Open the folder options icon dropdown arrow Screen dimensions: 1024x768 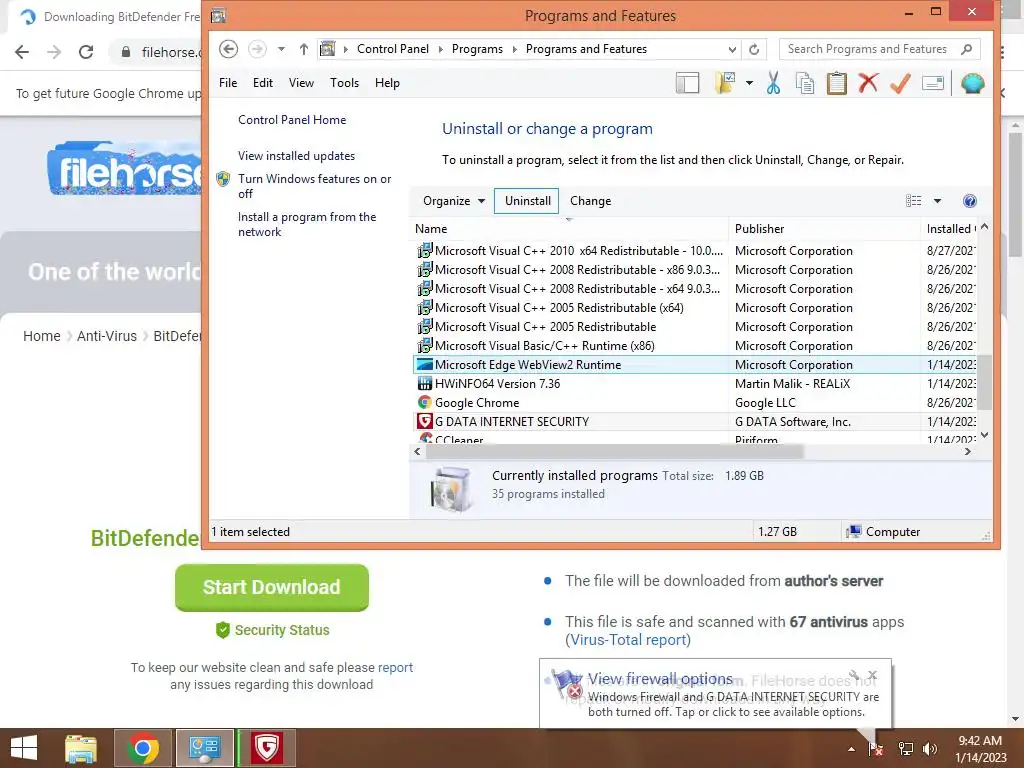pyautogui.click(x=749, y=83)
